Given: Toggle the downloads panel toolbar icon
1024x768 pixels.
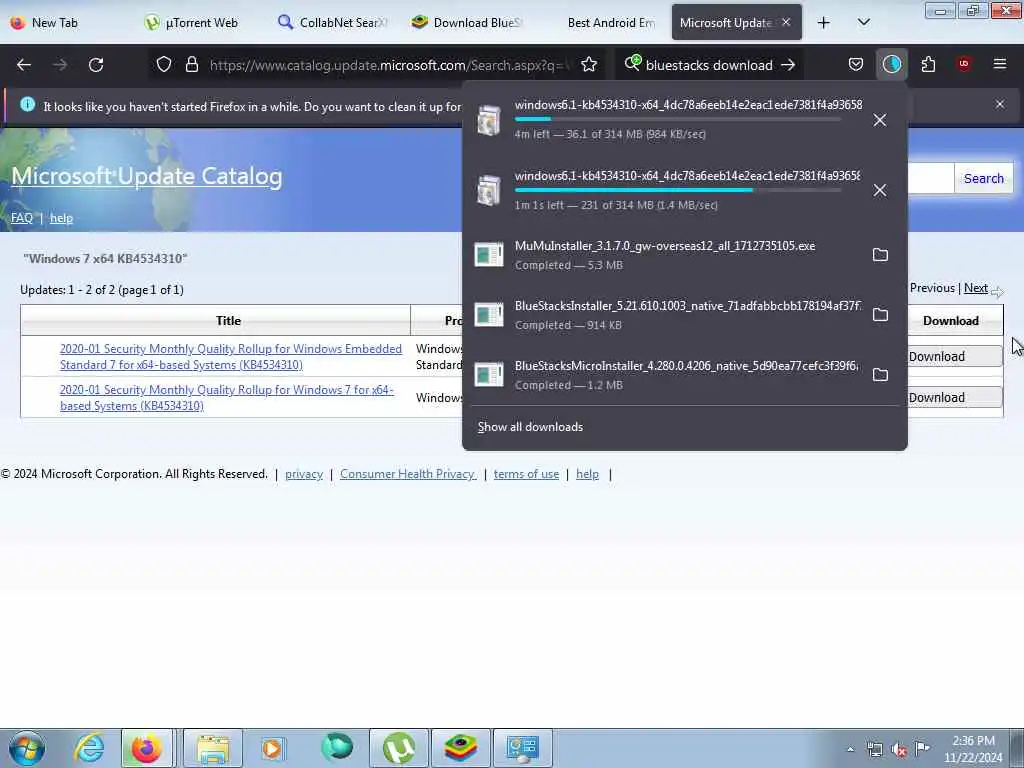Looking at the screenshot, I should [892, 64].
